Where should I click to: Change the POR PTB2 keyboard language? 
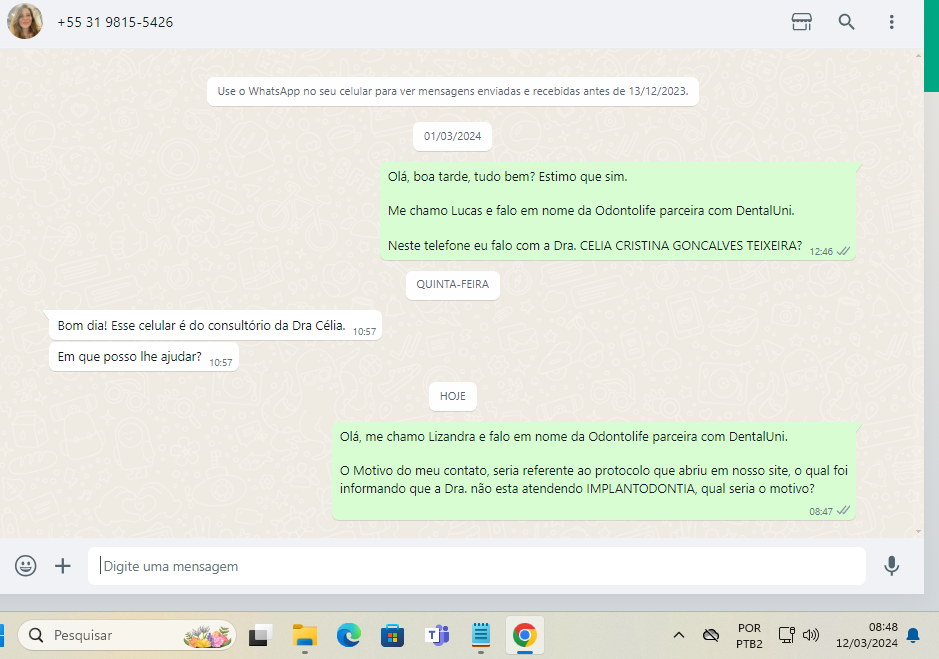click(x=749, y=636)
